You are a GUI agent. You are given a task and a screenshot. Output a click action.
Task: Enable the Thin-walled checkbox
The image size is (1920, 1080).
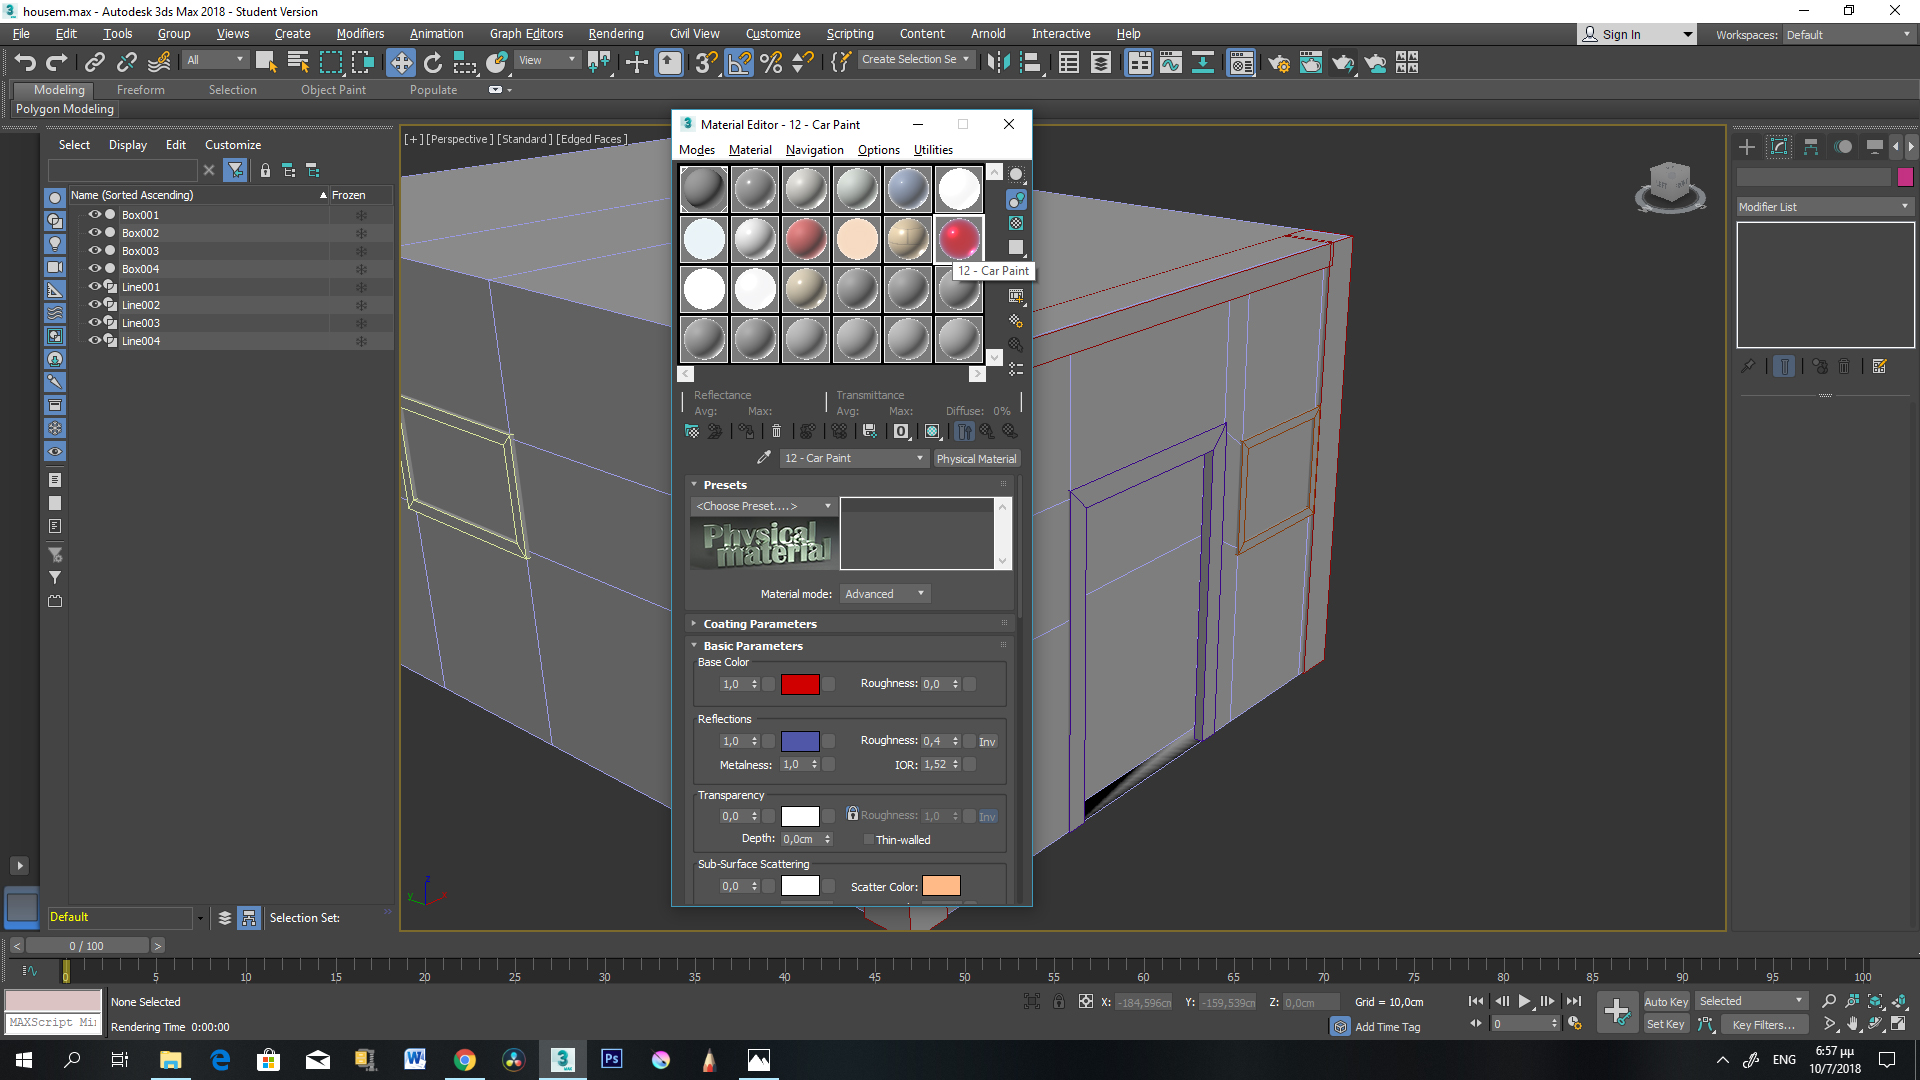click(868, 840)
